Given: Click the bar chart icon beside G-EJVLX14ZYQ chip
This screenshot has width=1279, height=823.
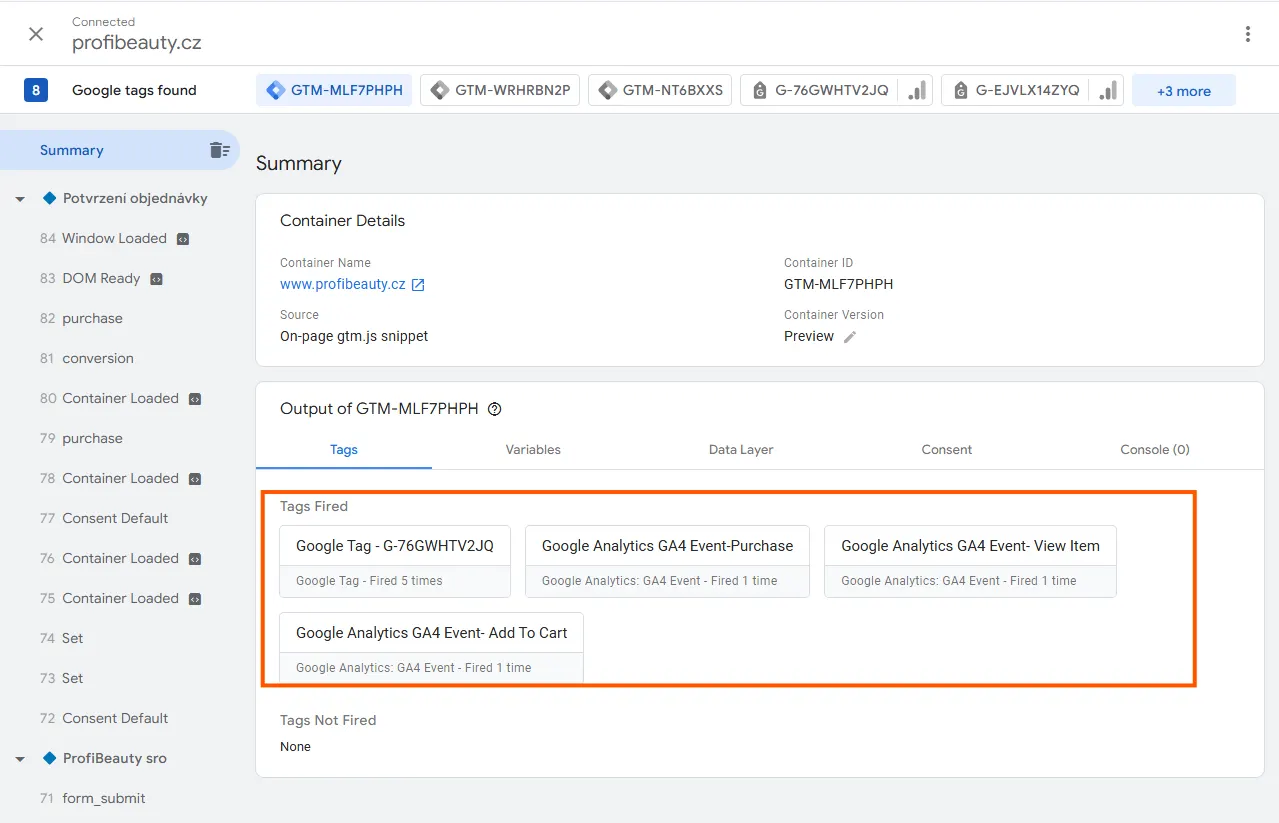Looking at the screenshot, I should tap(1107, 91).
